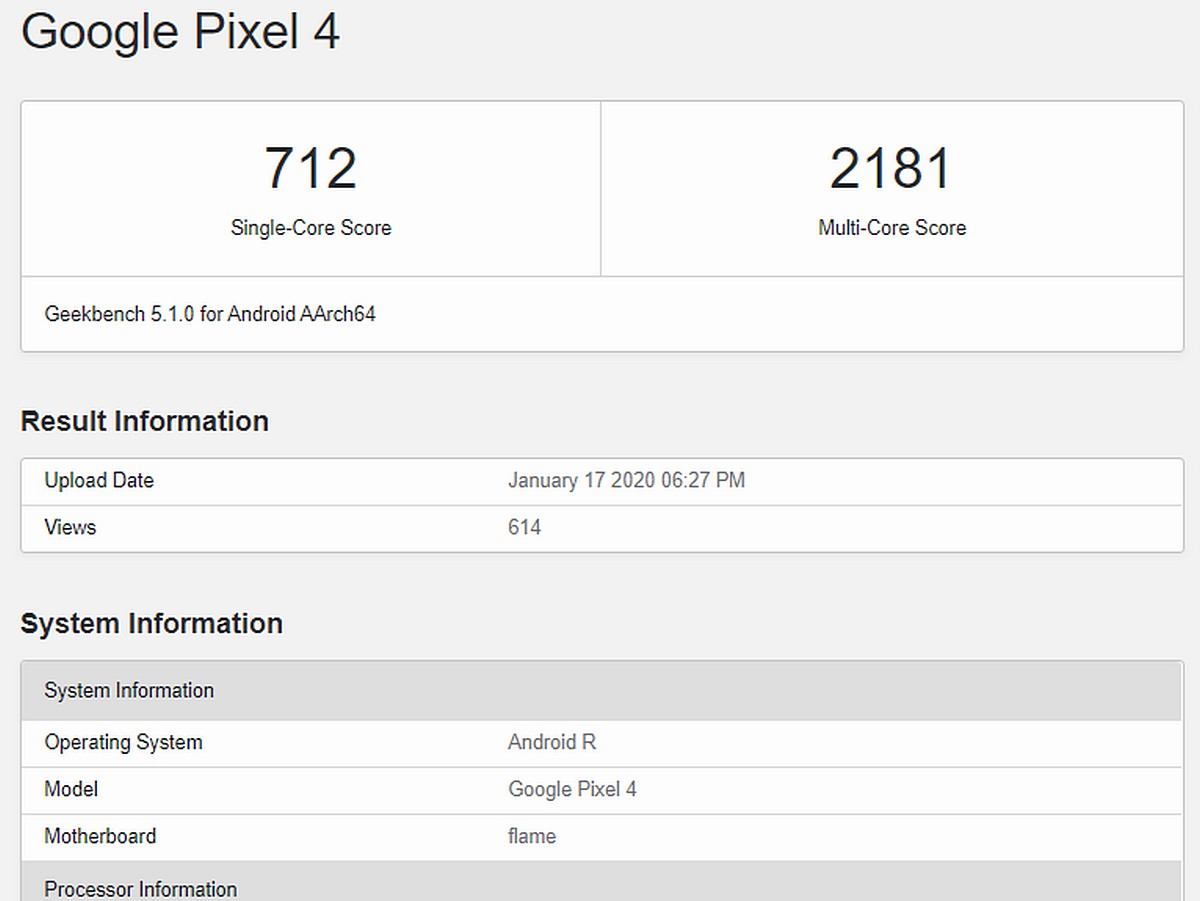Viewport: 1200px width, 901px height.
Task: Click the Single-Core Score label
Action: tap(311, 228)
